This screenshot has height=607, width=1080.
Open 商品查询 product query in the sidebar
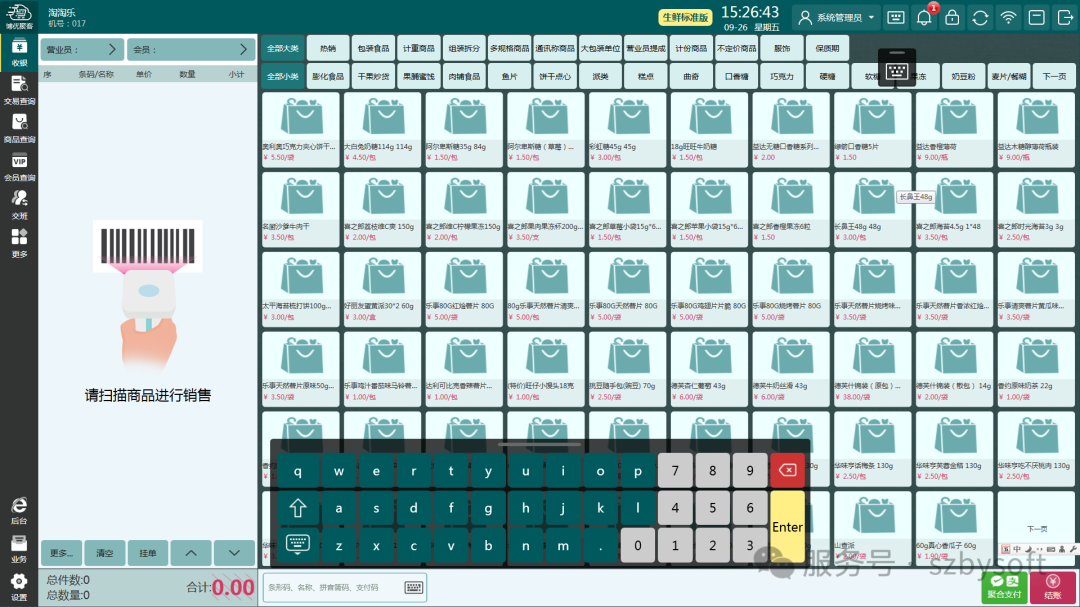point(19,129)
